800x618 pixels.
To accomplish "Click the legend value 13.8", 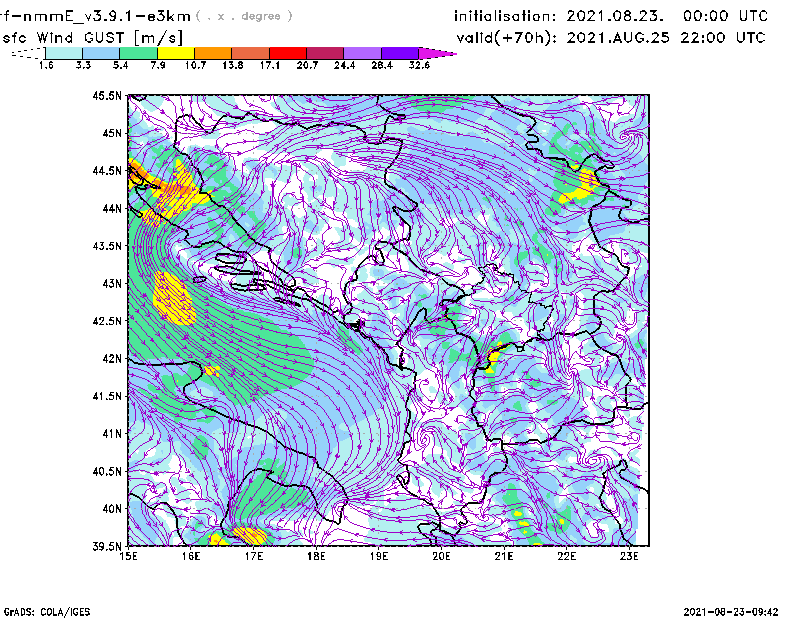I will [232, 65].
